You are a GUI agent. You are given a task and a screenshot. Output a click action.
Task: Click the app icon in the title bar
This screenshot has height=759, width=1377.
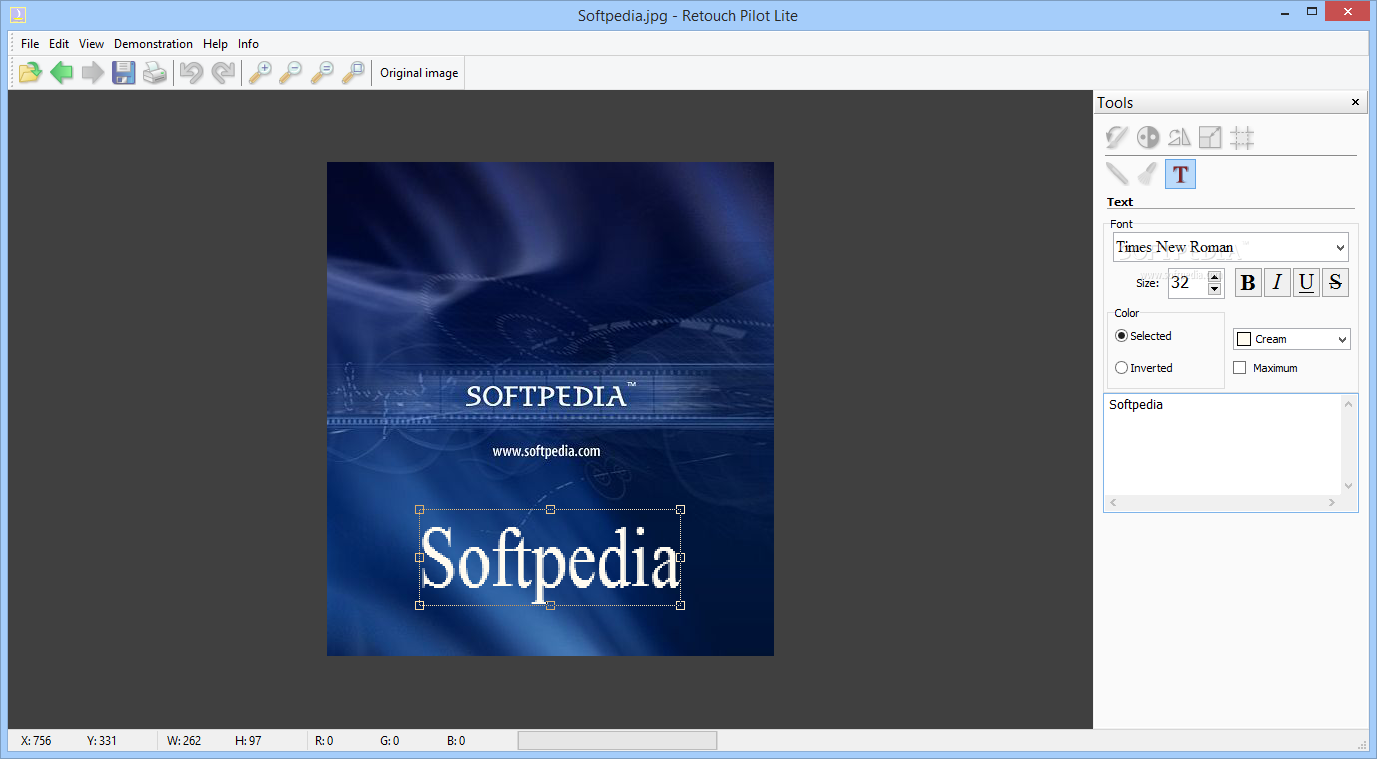[x=17, y=14]
